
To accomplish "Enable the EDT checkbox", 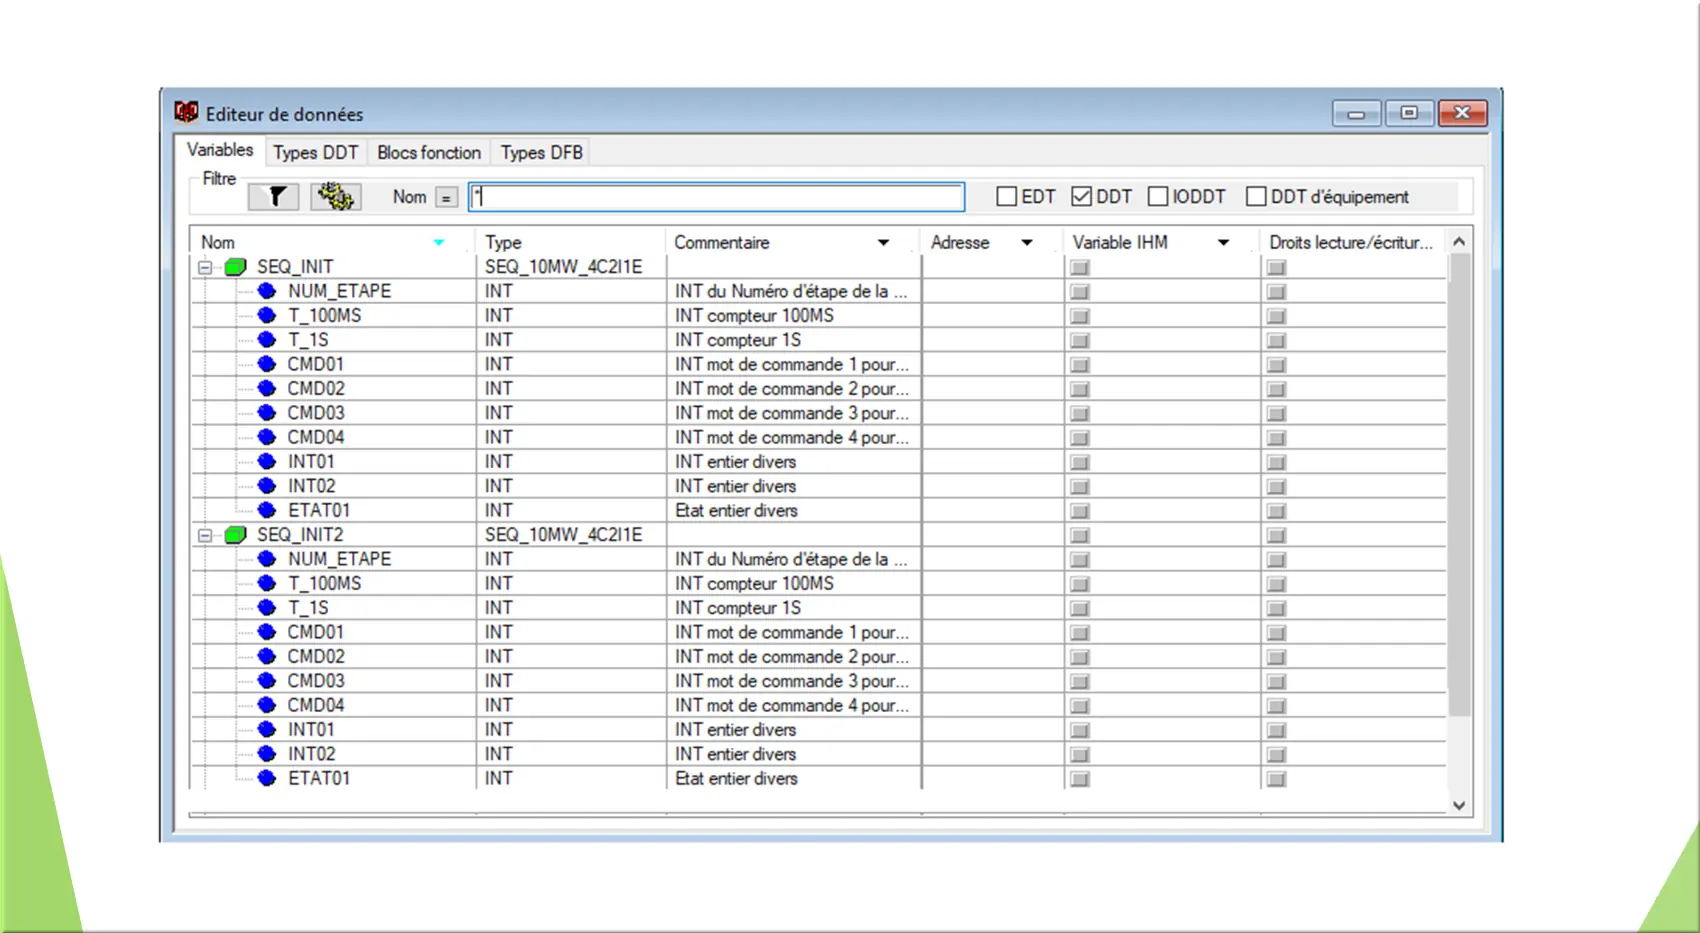I will tap(1007, 197).
